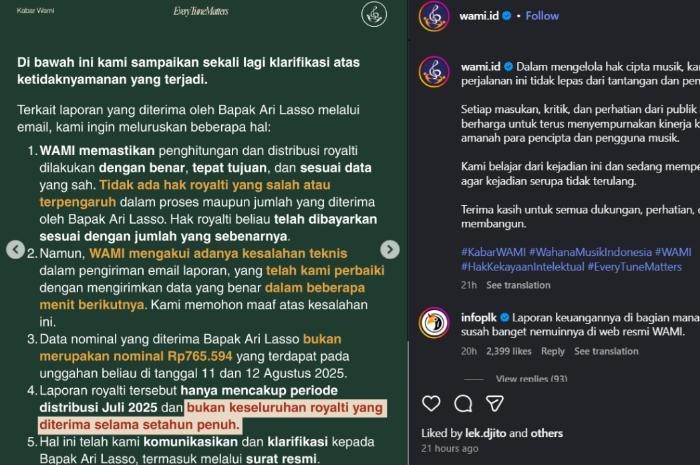The image size is (700, 465).
Task: Open comment box via speech bubble icon
Action: [x=463, y=403]
